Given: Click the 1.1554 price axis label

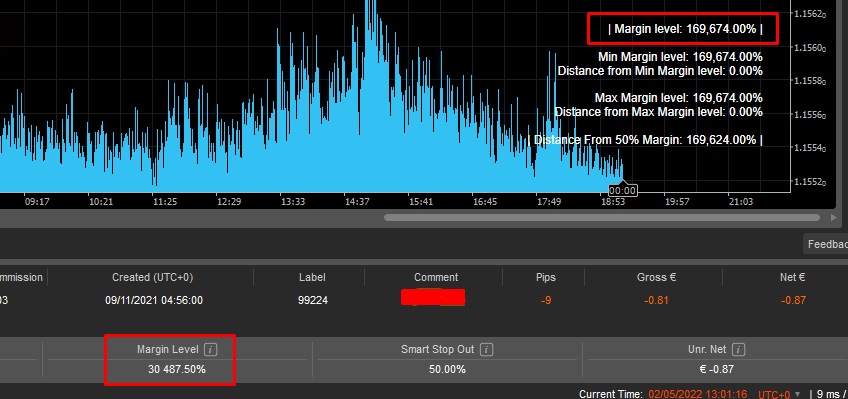Looking at the screenshot, I should tap(810, 148).
